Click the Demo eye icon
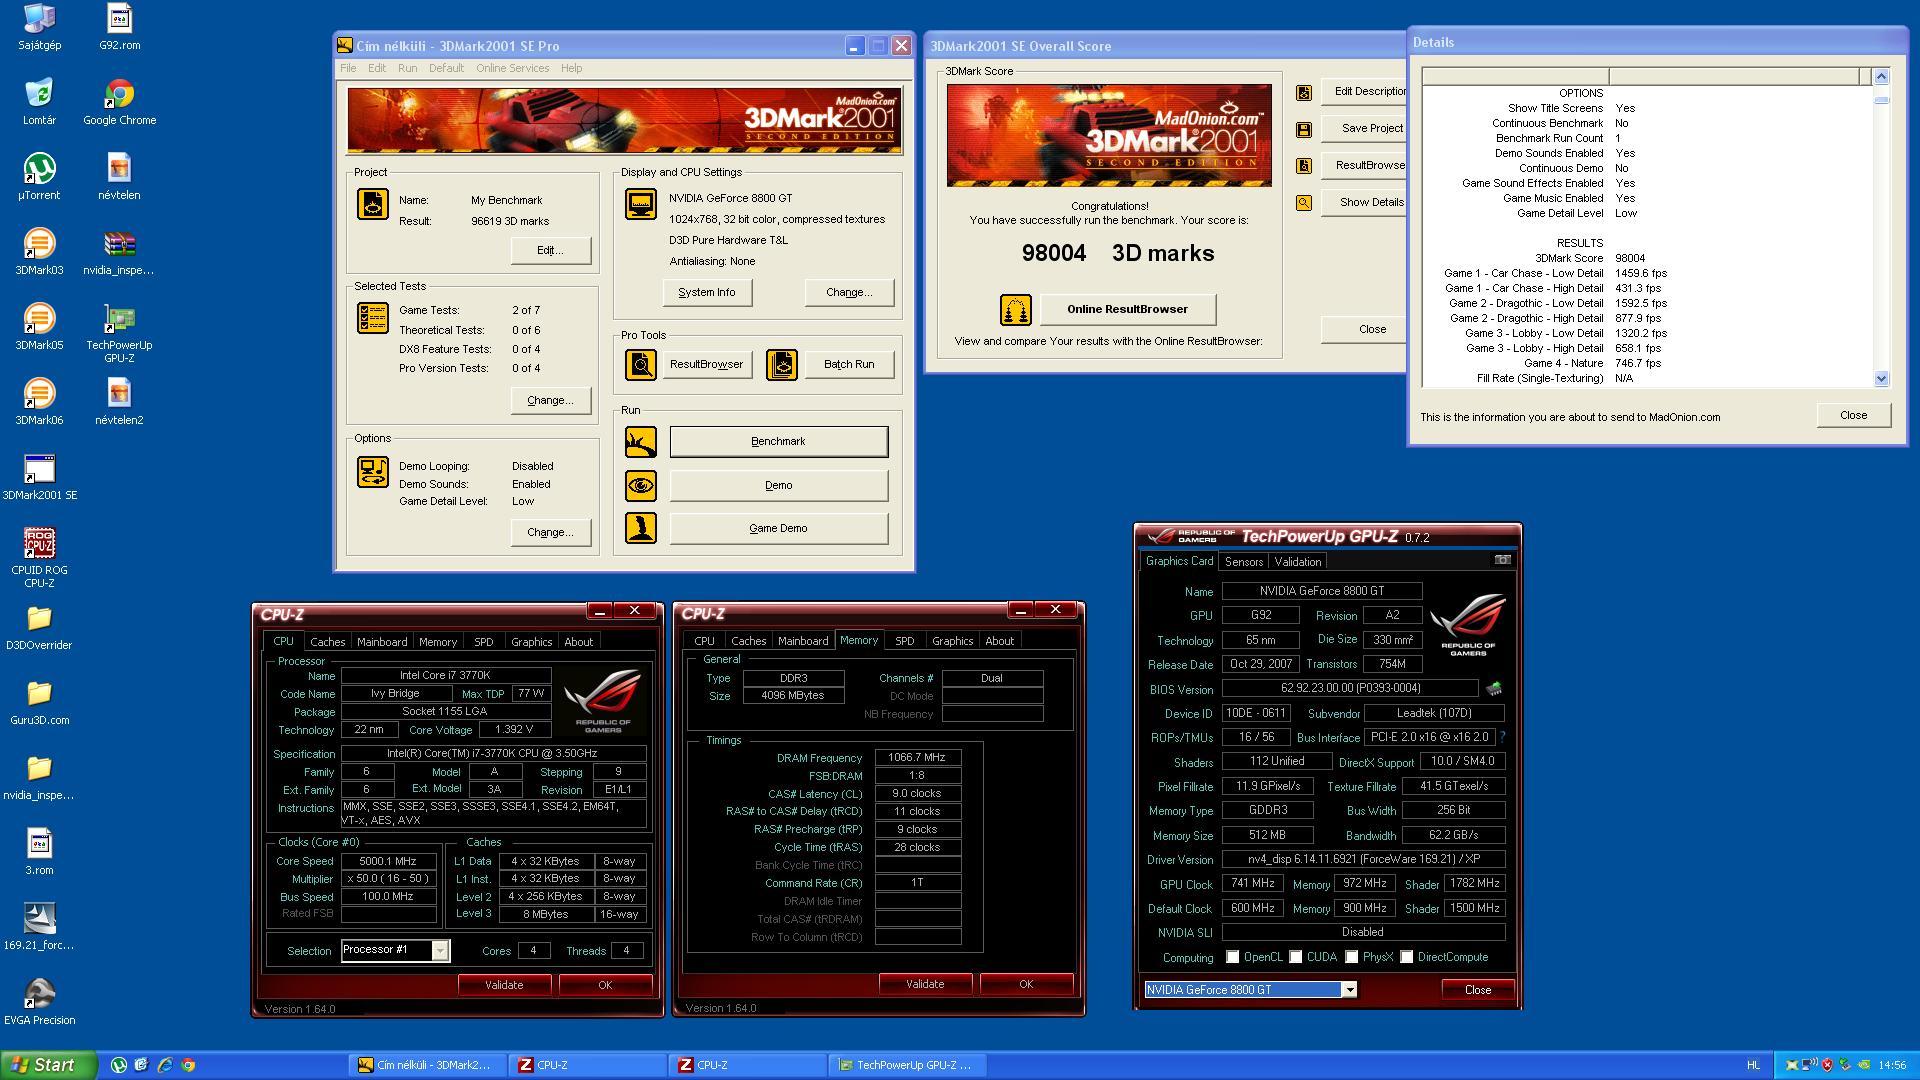The height and width of the screenshot is (1080, 1920). [x=641, y=486]
